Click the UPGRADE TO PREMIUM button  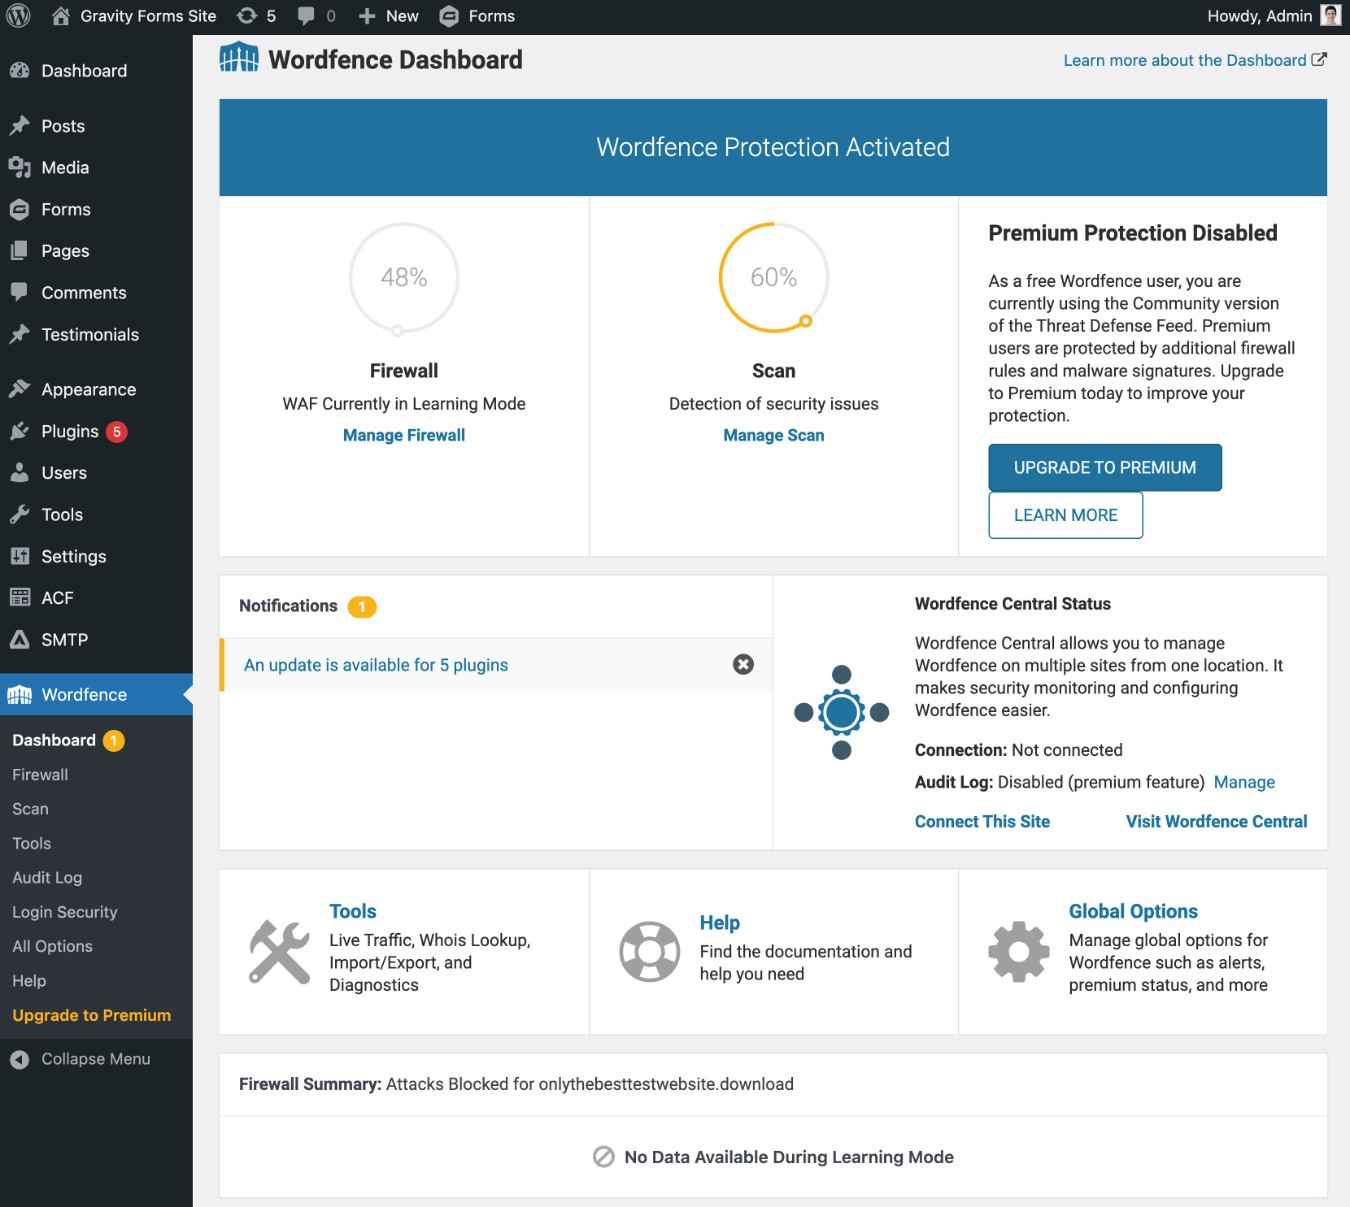tap(1104, 467)
